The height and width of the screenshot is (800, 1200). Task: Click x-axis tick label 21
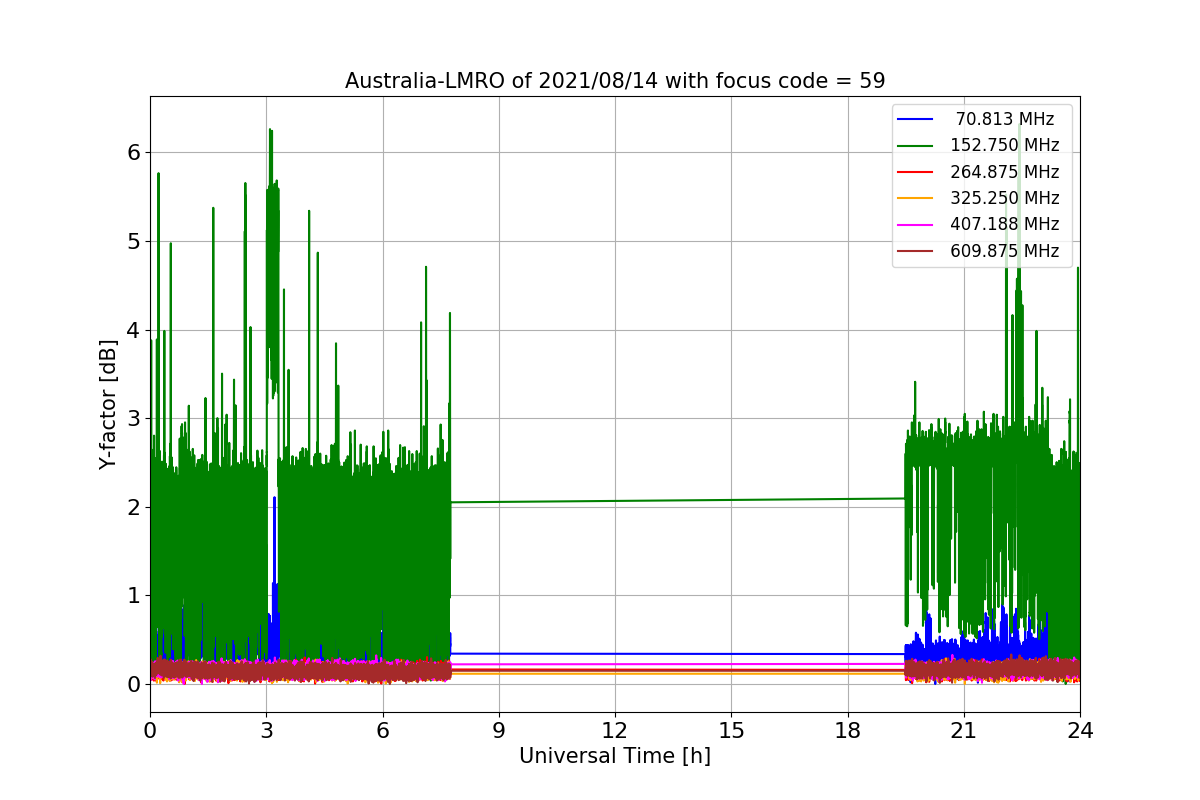click(963, 730)
